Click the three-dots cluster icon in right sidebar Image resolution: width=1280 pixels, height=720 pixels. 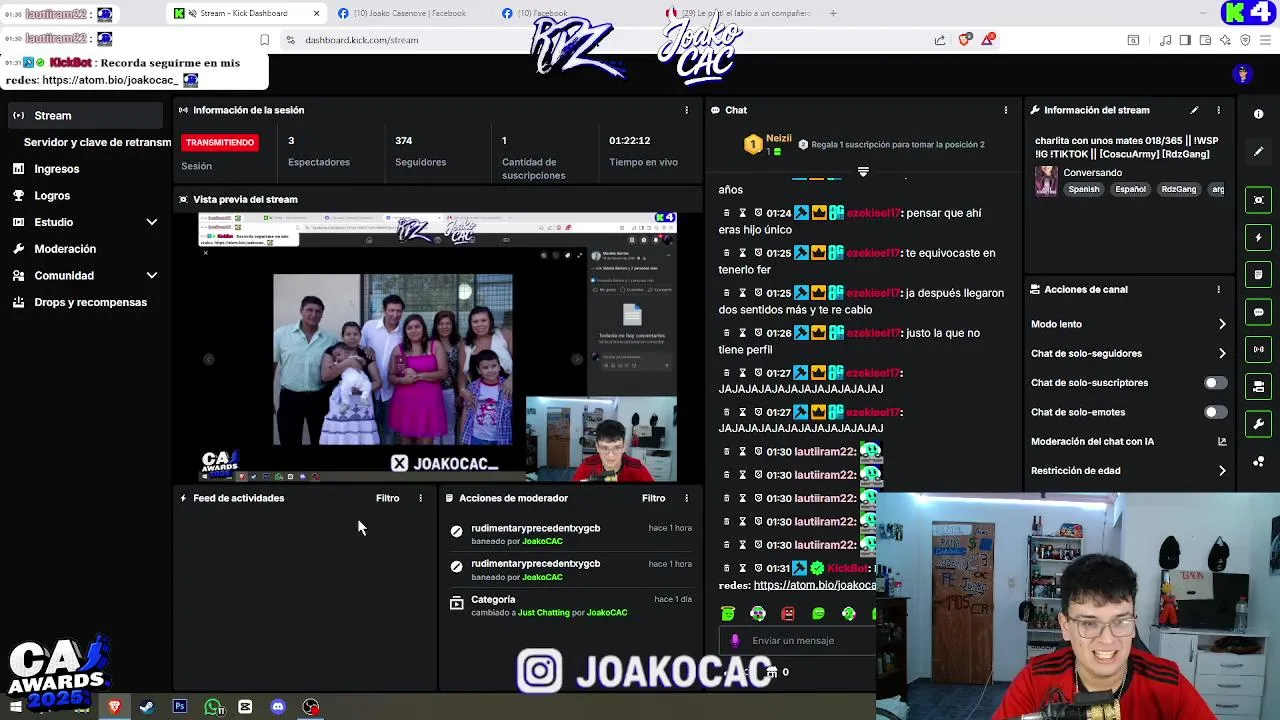pyautogui.click(x=1259, y=461)
